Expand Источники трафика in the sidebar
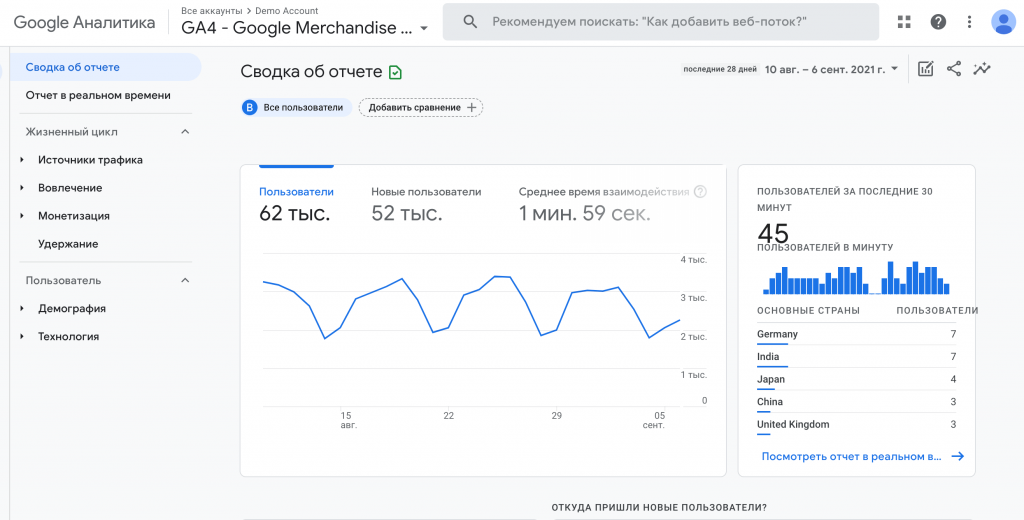The height and width of the screenshot is (520, 1024). pyautogui.click(x=90, y=160)
